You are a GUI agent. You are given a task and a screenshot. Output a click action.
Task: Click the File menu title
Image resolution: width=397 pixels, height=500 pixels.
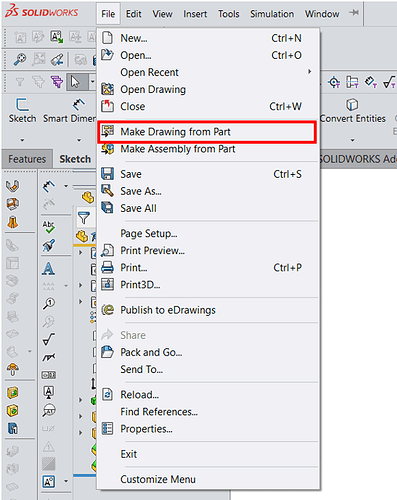(x=108, y=14)
